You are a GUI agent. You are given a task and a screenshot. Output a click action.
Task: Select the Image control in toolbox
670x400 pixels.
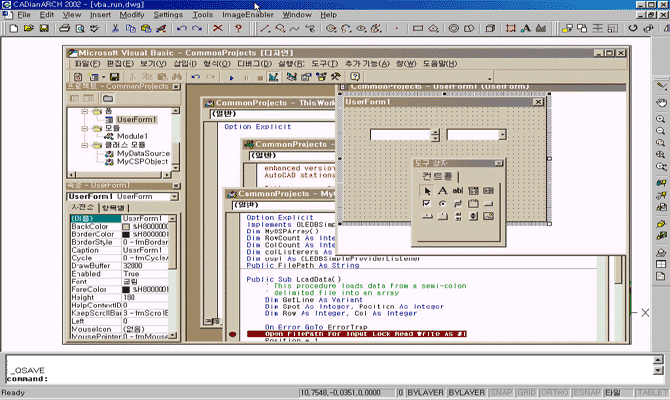coord(488,216)
